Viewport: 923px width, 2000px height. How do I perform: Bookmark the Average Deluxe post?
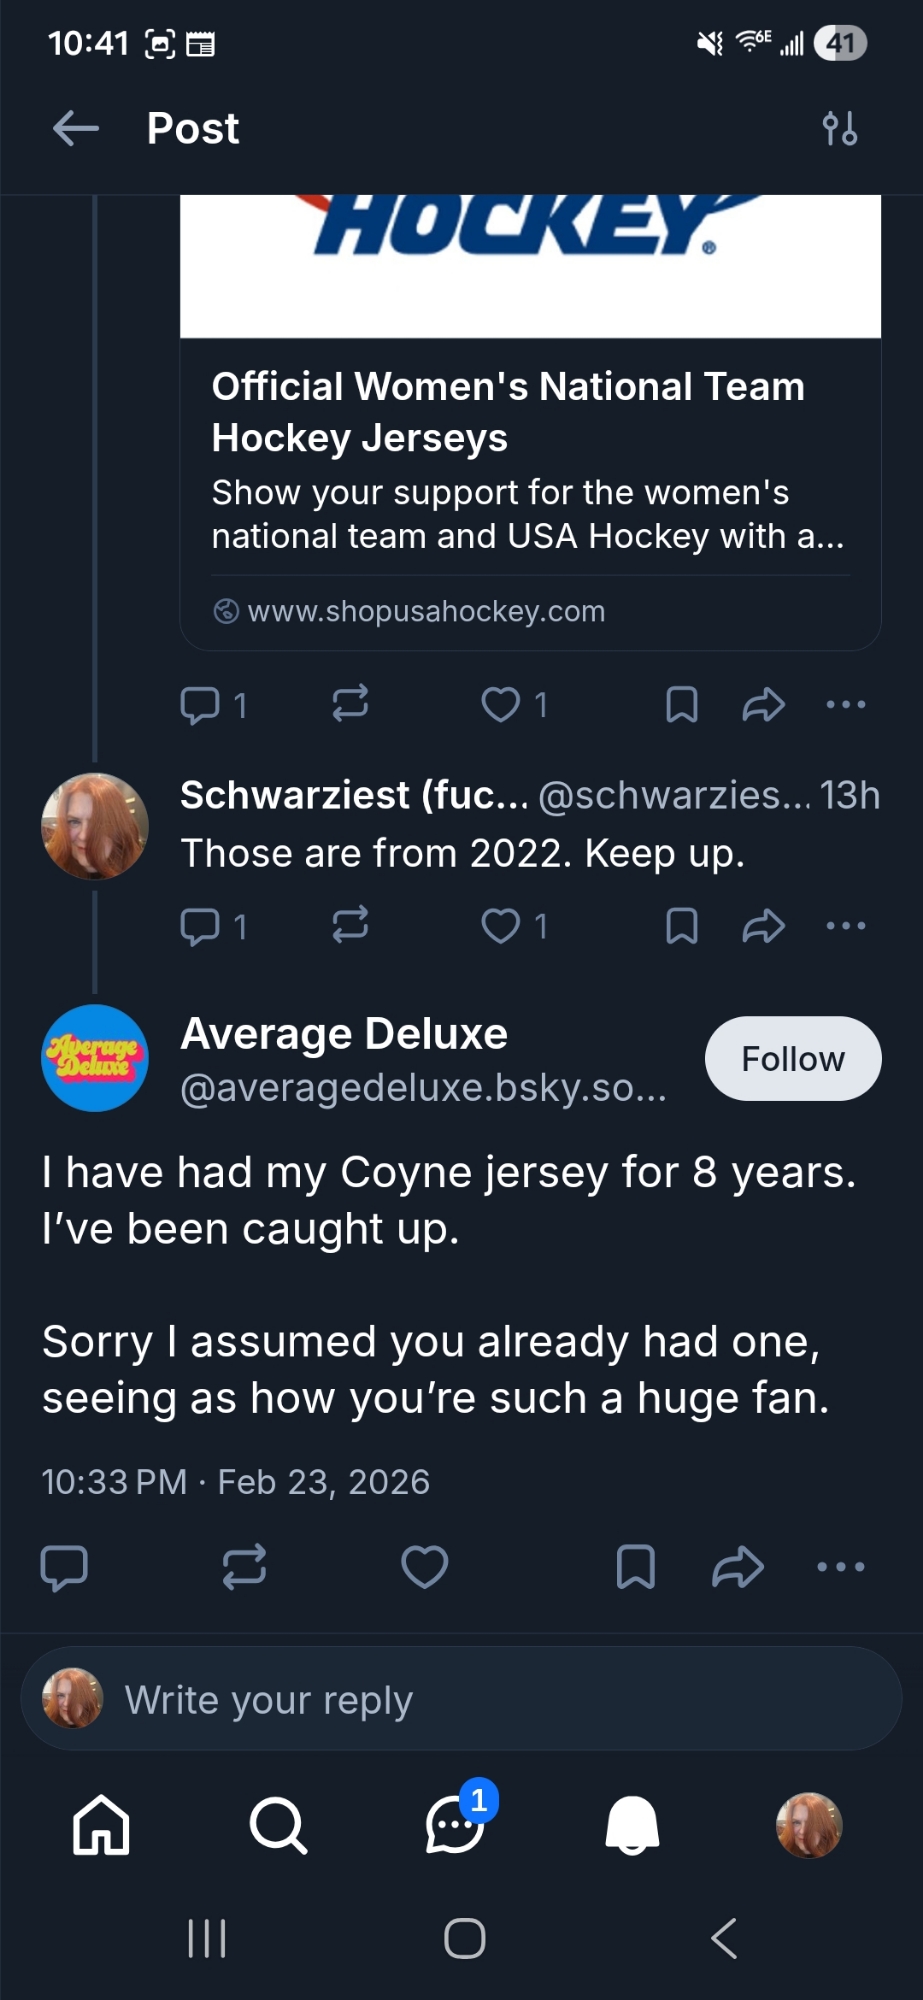(635, 1567)
